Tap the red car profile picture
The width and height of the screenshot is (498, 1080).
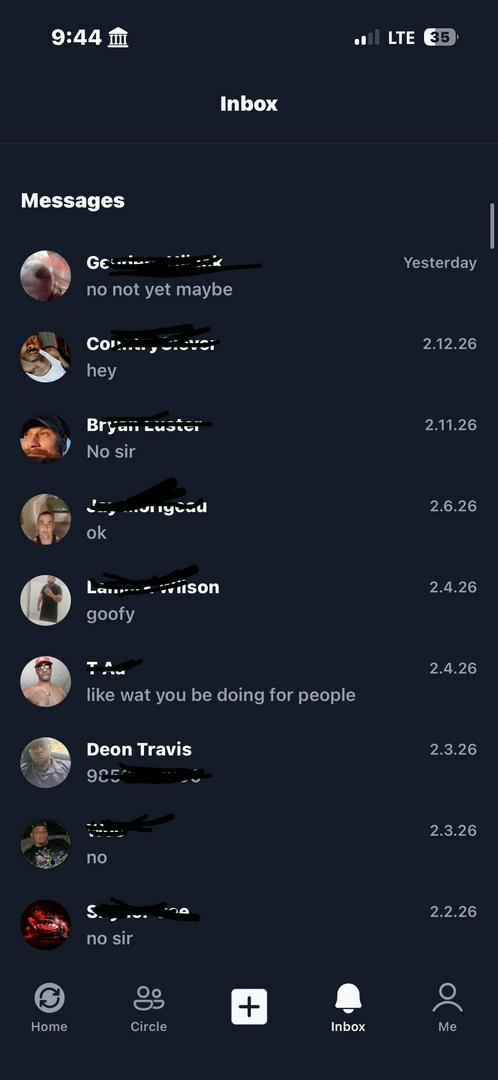tap(45, 924)
